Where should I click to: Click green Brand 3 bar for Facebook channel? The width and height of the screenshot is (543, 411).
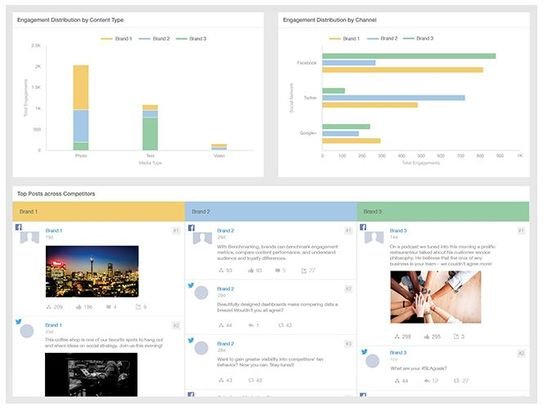[x=409, y=56]
